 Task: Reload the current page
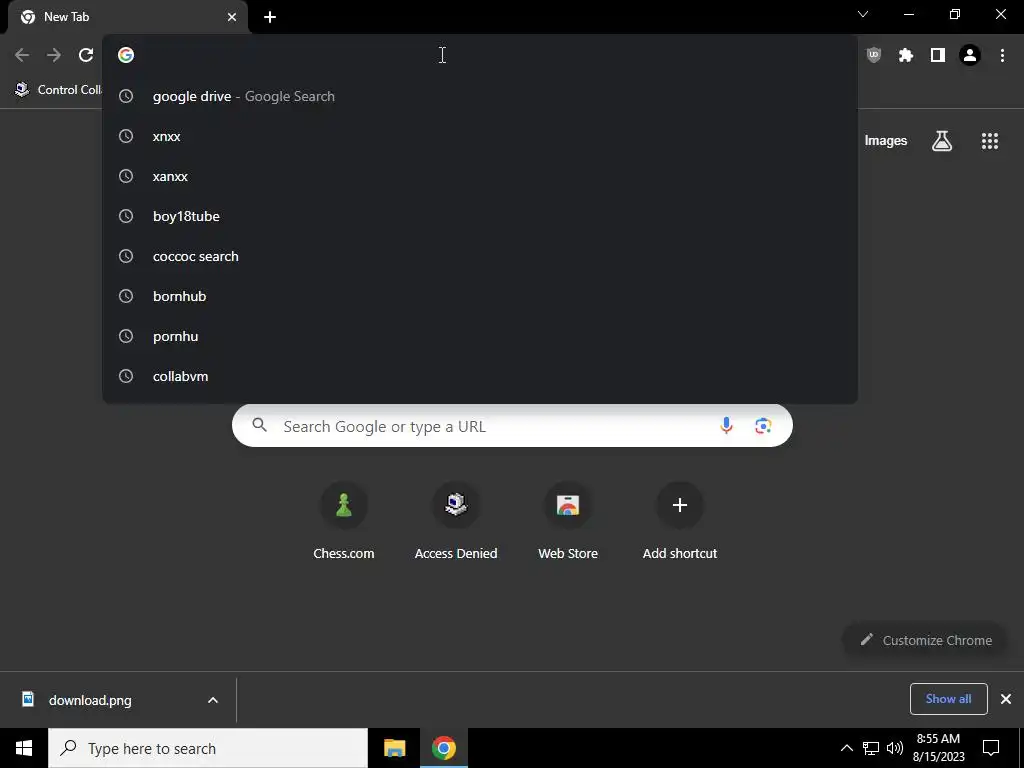point(86,56)
